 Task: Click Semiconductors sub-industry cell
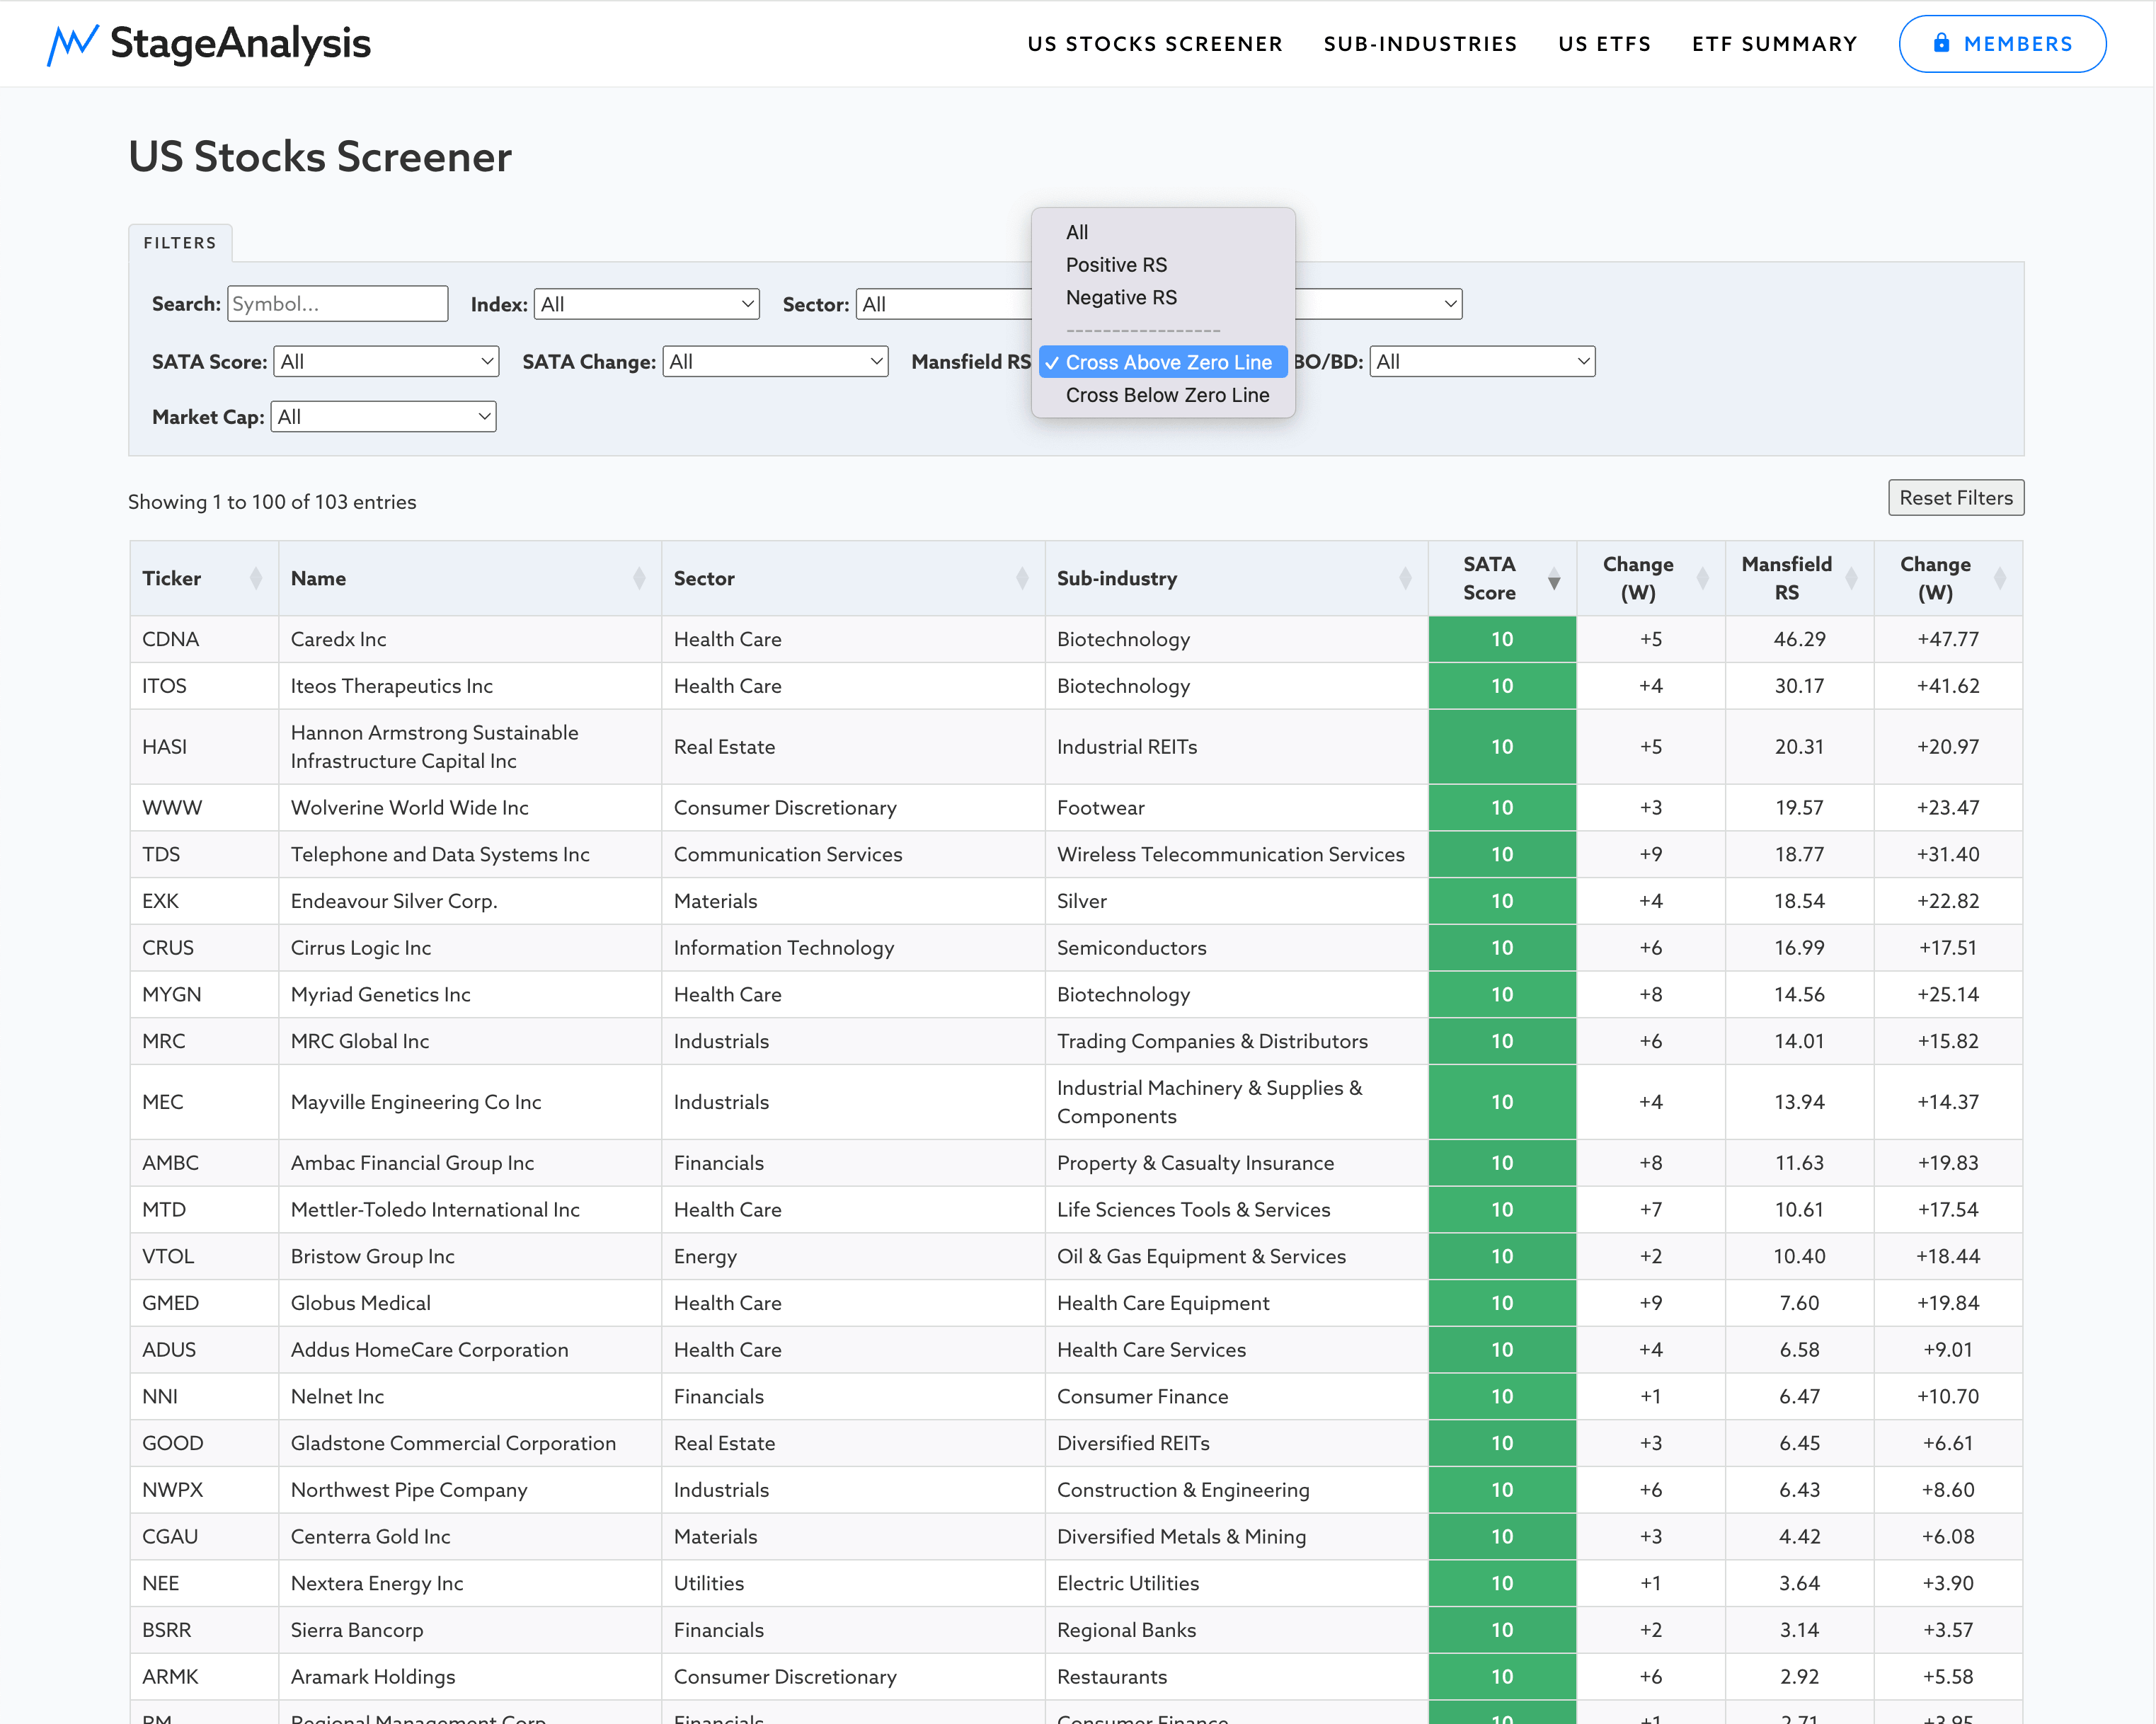[1236, 948]
